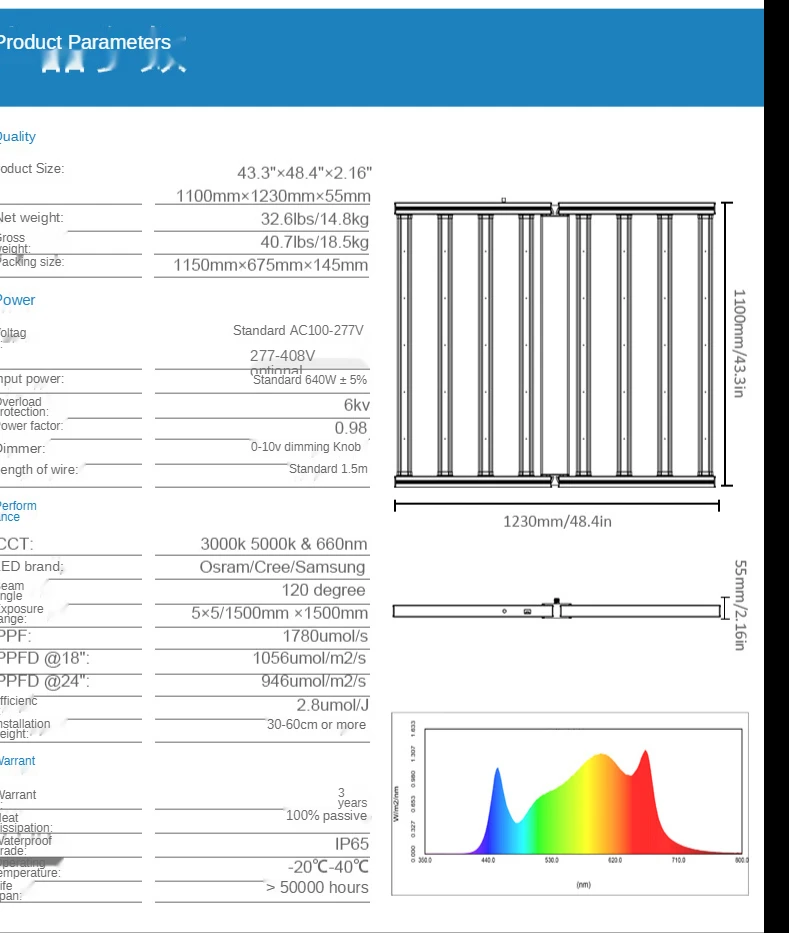Click the CCT label

pos(17,544)
